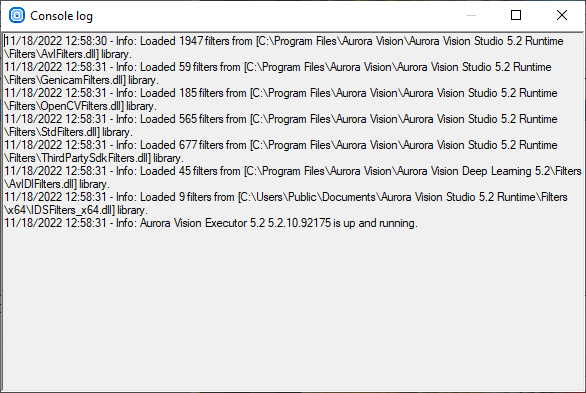Click the Console log application icon
The image size is (586, 393).
(x=17, y=15)
